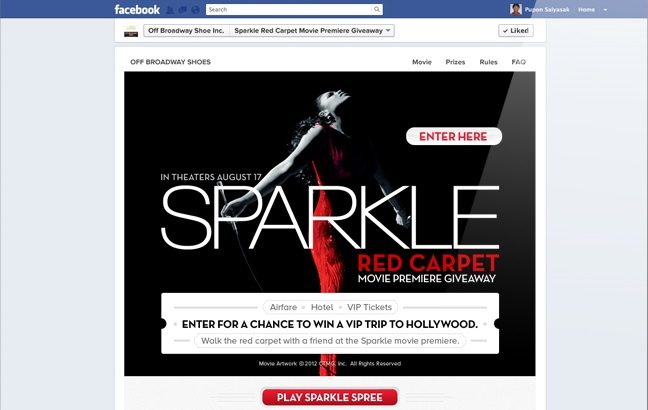The height and width of the screenshot is (410, 648).
Task: Open friend requests icon
Action: 170,10
